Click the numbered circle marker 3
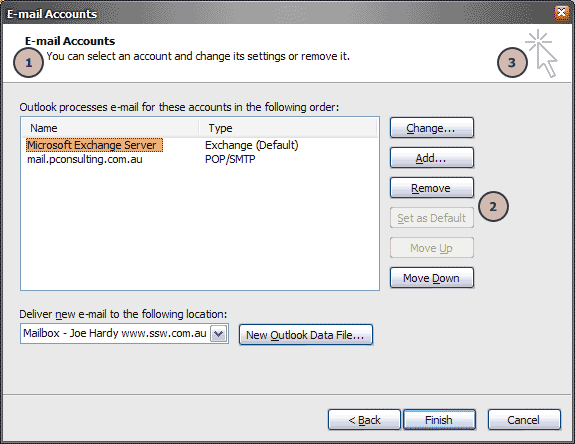 512,63
